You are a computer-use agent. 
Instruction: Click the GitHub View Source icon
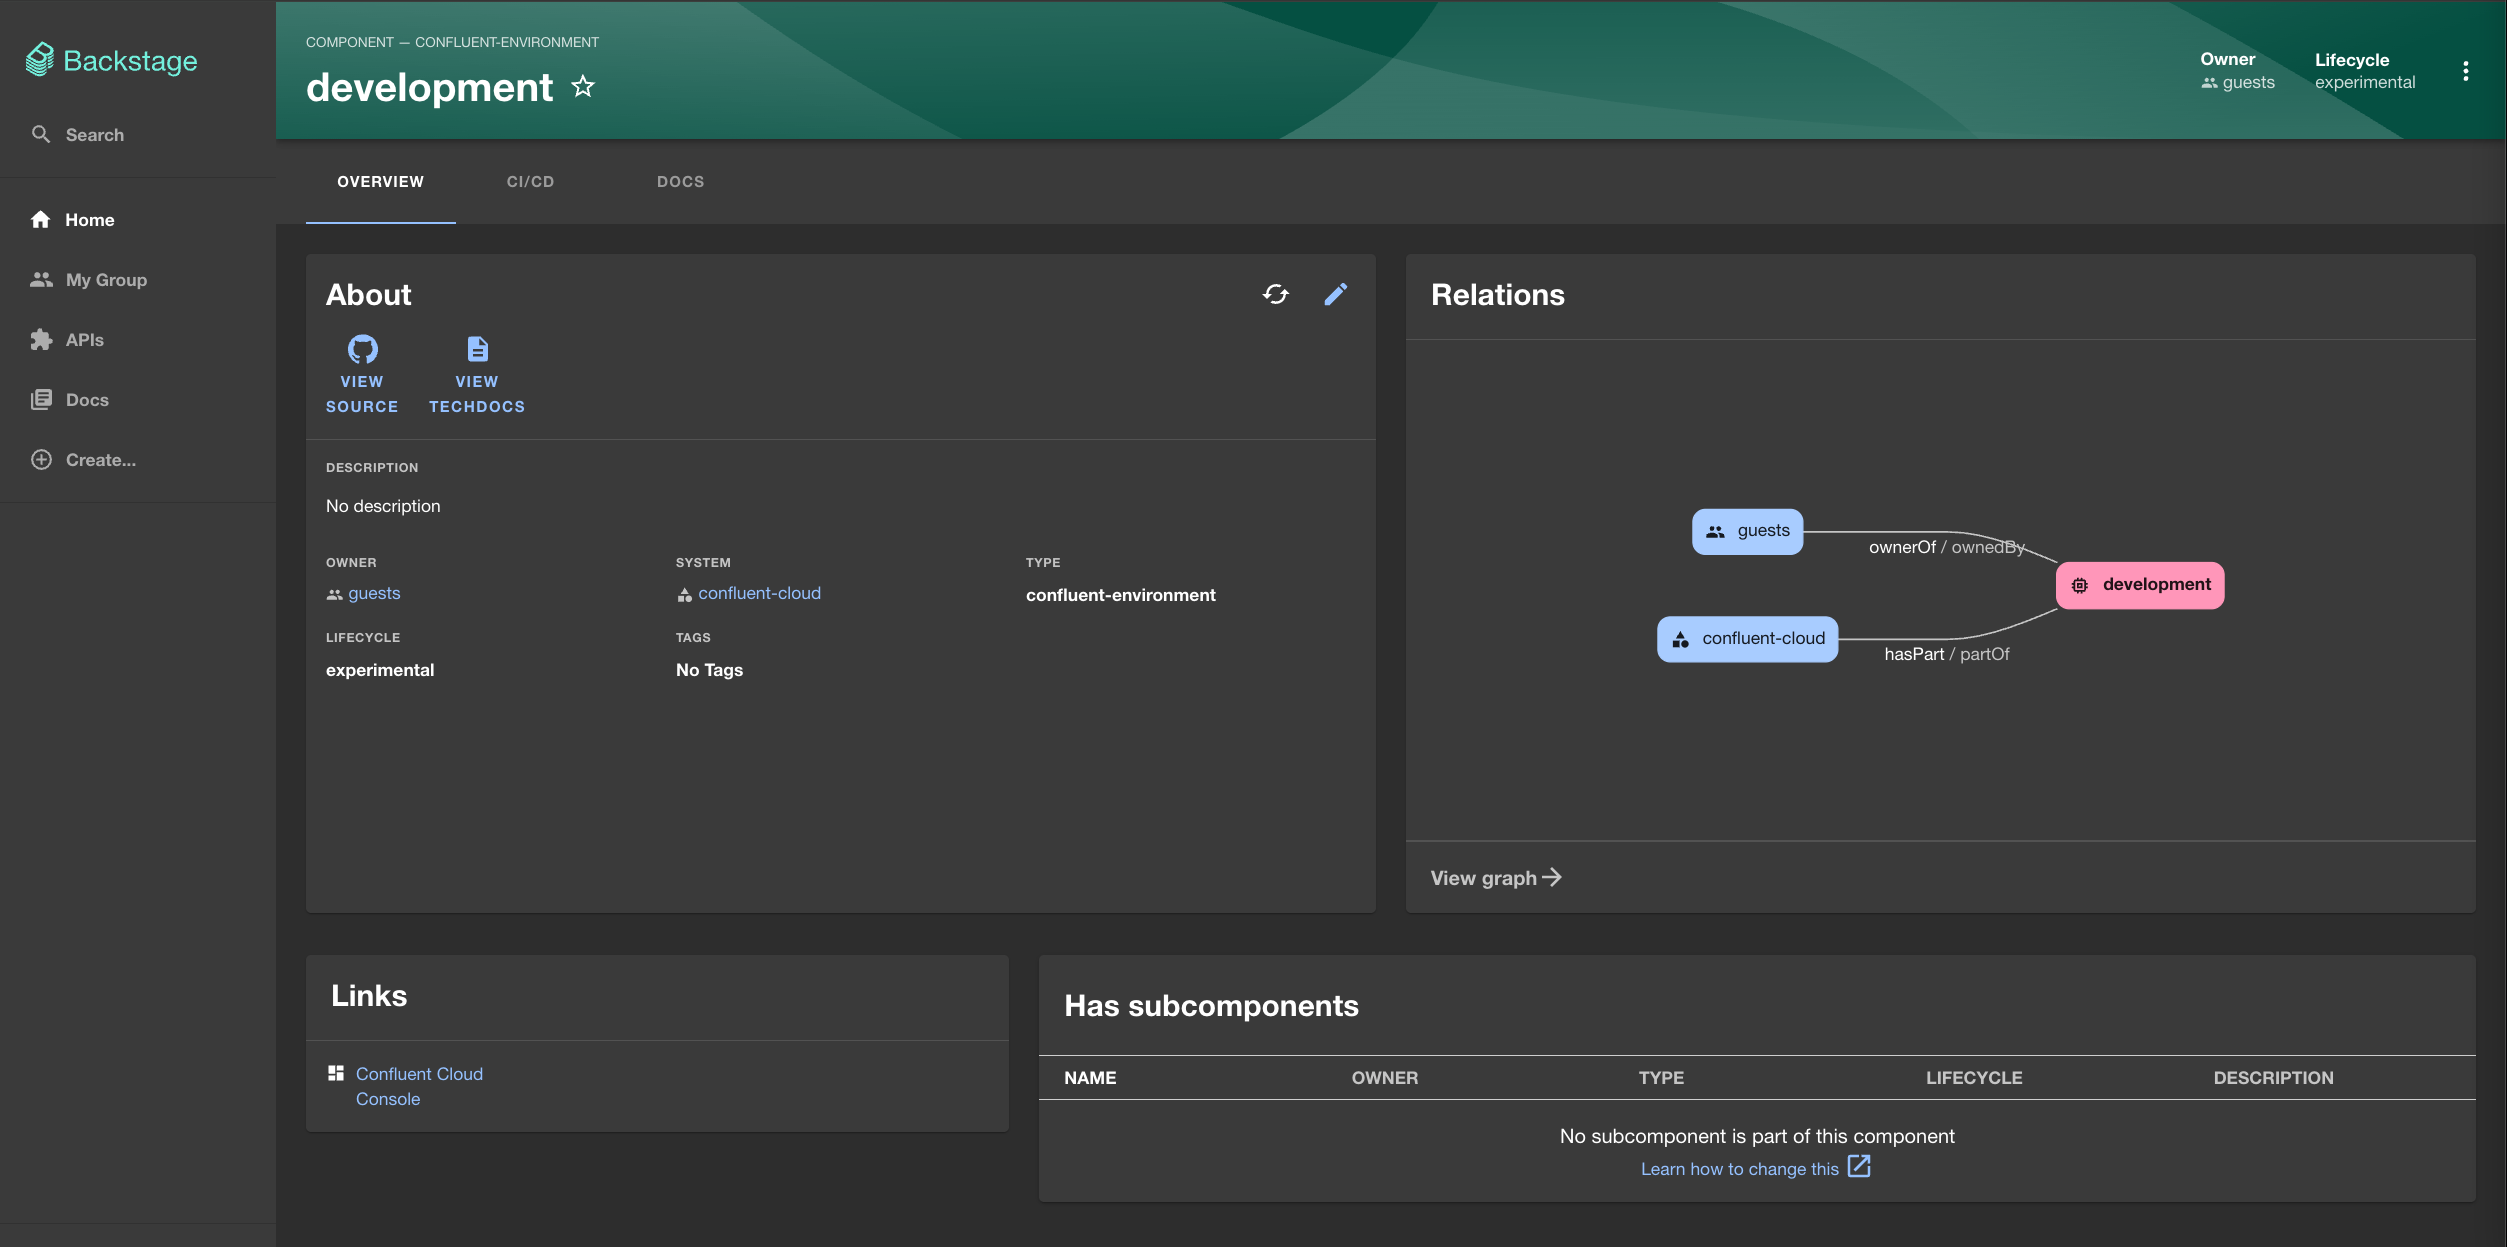(x=362, y=349)
